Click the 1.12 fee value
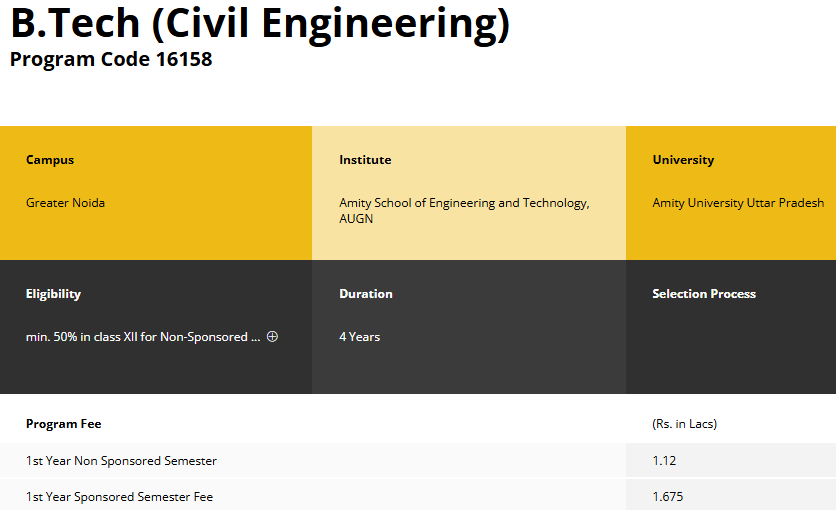836x510 pixels. pyautogui.click(x=664, y=461)
